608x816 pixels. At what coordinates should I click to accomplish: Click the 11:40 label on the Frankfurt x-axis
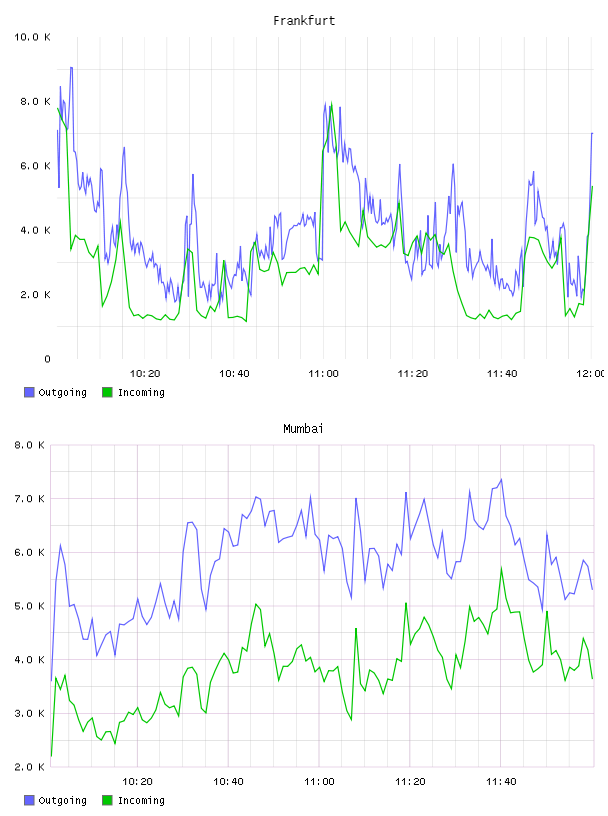point(502,374)
